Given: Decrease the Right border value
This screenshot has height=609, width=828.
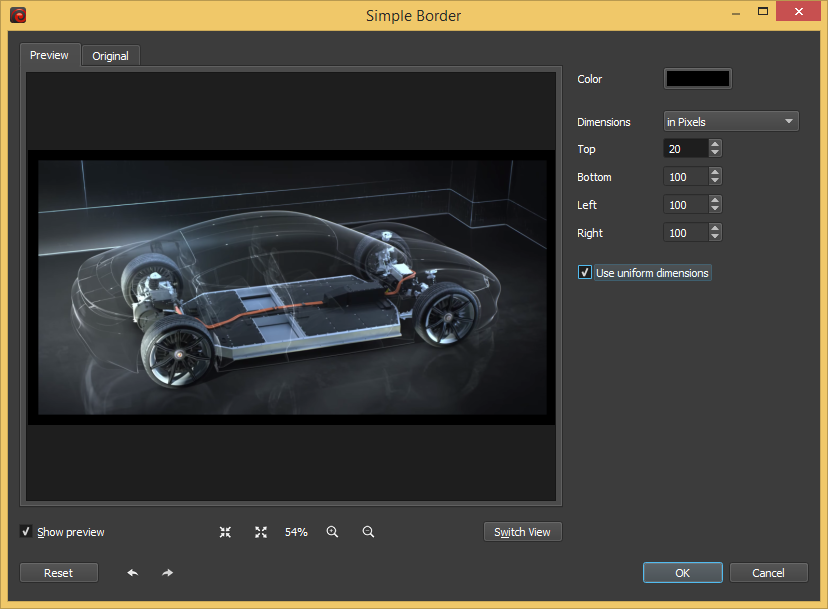Looking at the screenshot, I should pyautogui.click(x=715, y=237).
